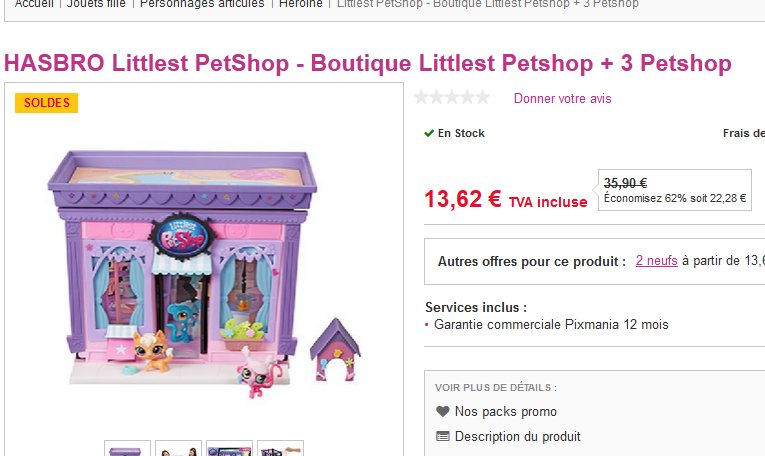Click the heart icon beside Nos packs promo

[443, 412]
